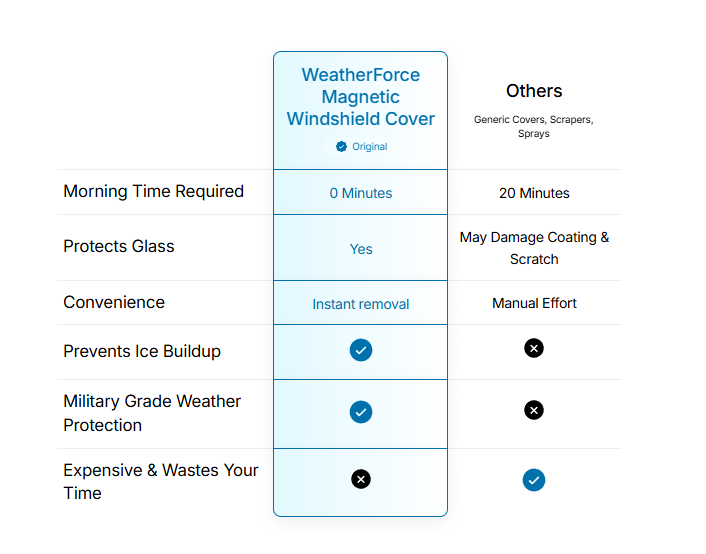Click the Yes cell for Protects Glass
The width and height of the screenshot is (706, 554).
click(361, 249)
